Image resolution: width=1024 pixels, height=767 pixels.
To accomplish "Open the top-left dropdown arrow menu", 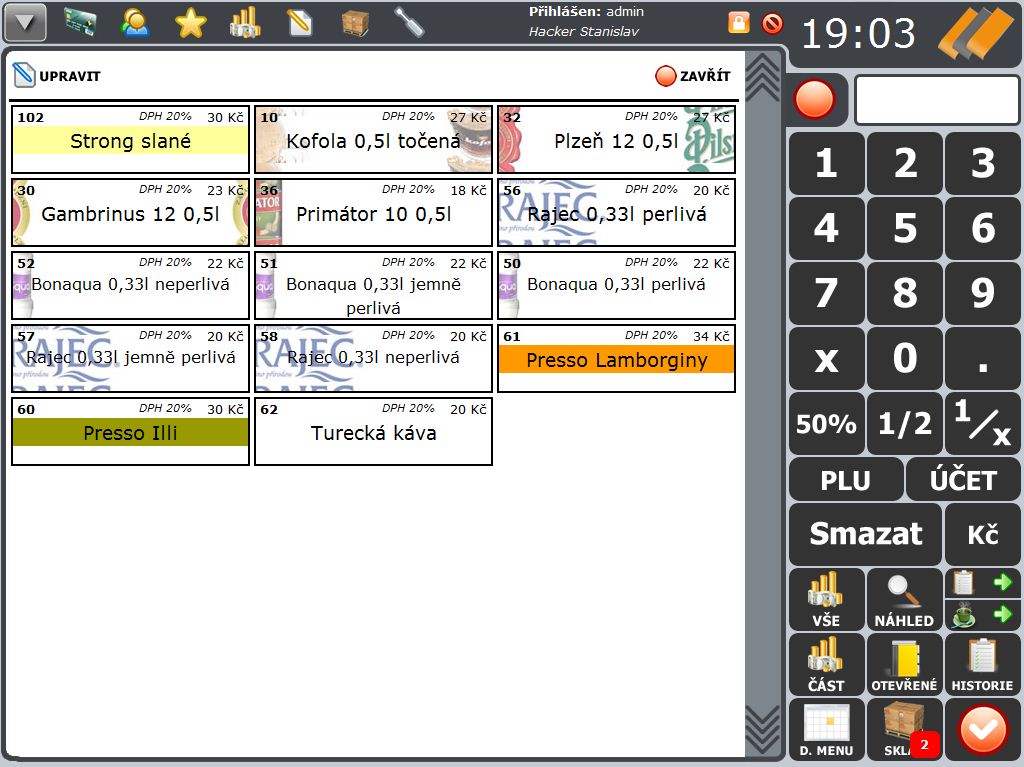I will click(25, 22).
